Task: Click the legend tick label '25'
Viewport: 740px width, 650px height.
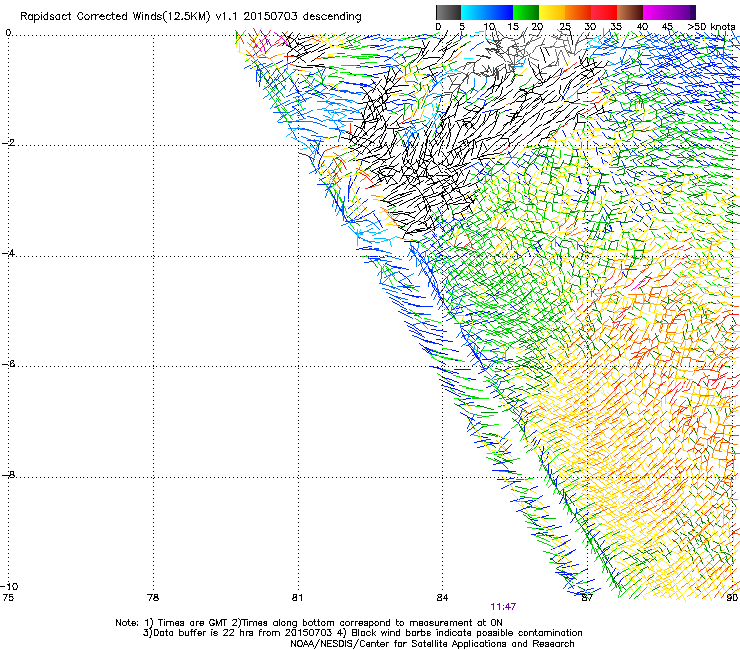Action: tap(565, 27)
